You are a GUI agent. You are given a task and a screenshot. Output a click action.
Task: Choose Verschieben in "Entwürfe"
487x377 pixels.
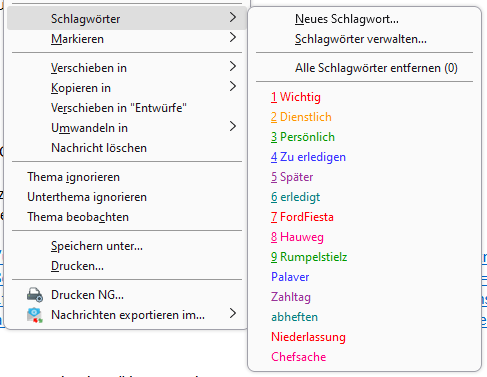click(119, 108)
